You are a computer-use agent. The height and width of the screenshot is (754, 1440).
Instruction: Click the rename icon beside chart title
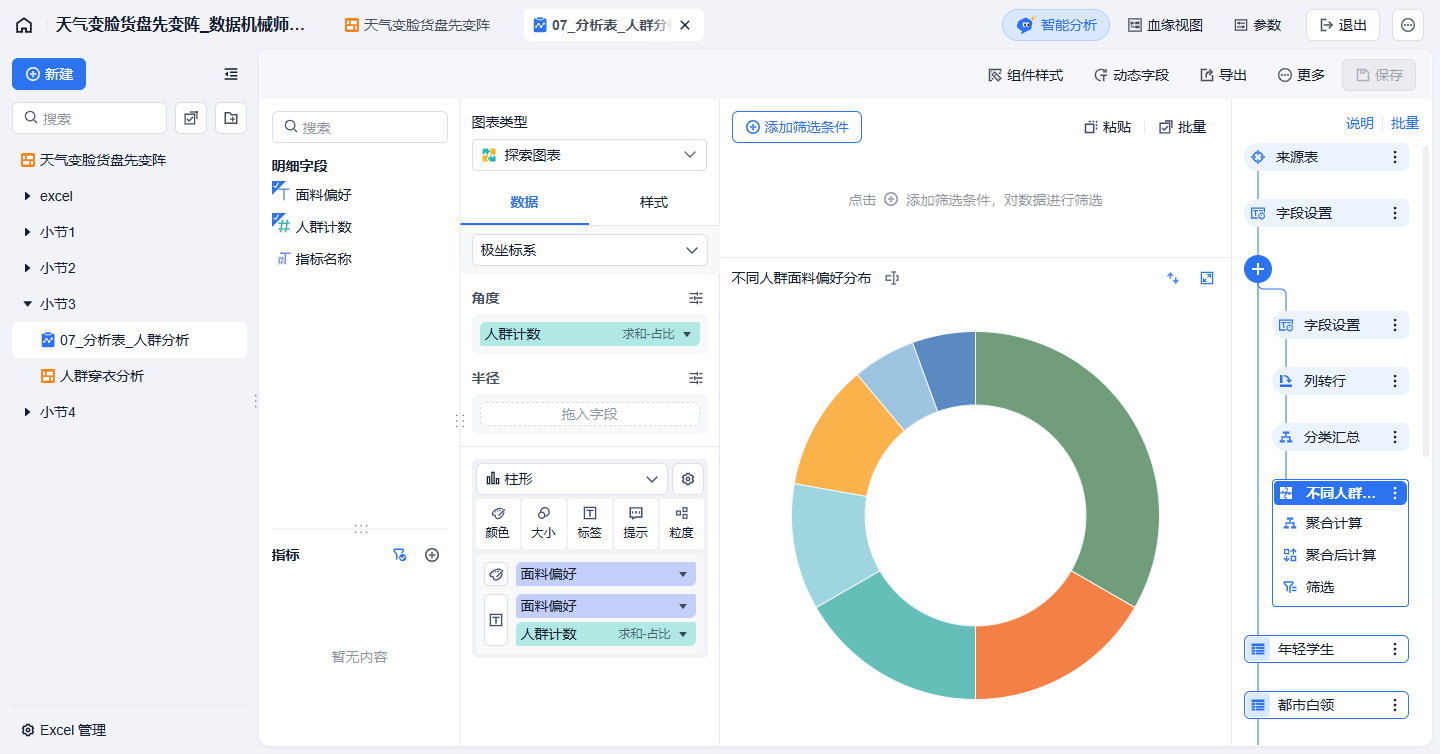pyautogui.click(x=892, y=278)
